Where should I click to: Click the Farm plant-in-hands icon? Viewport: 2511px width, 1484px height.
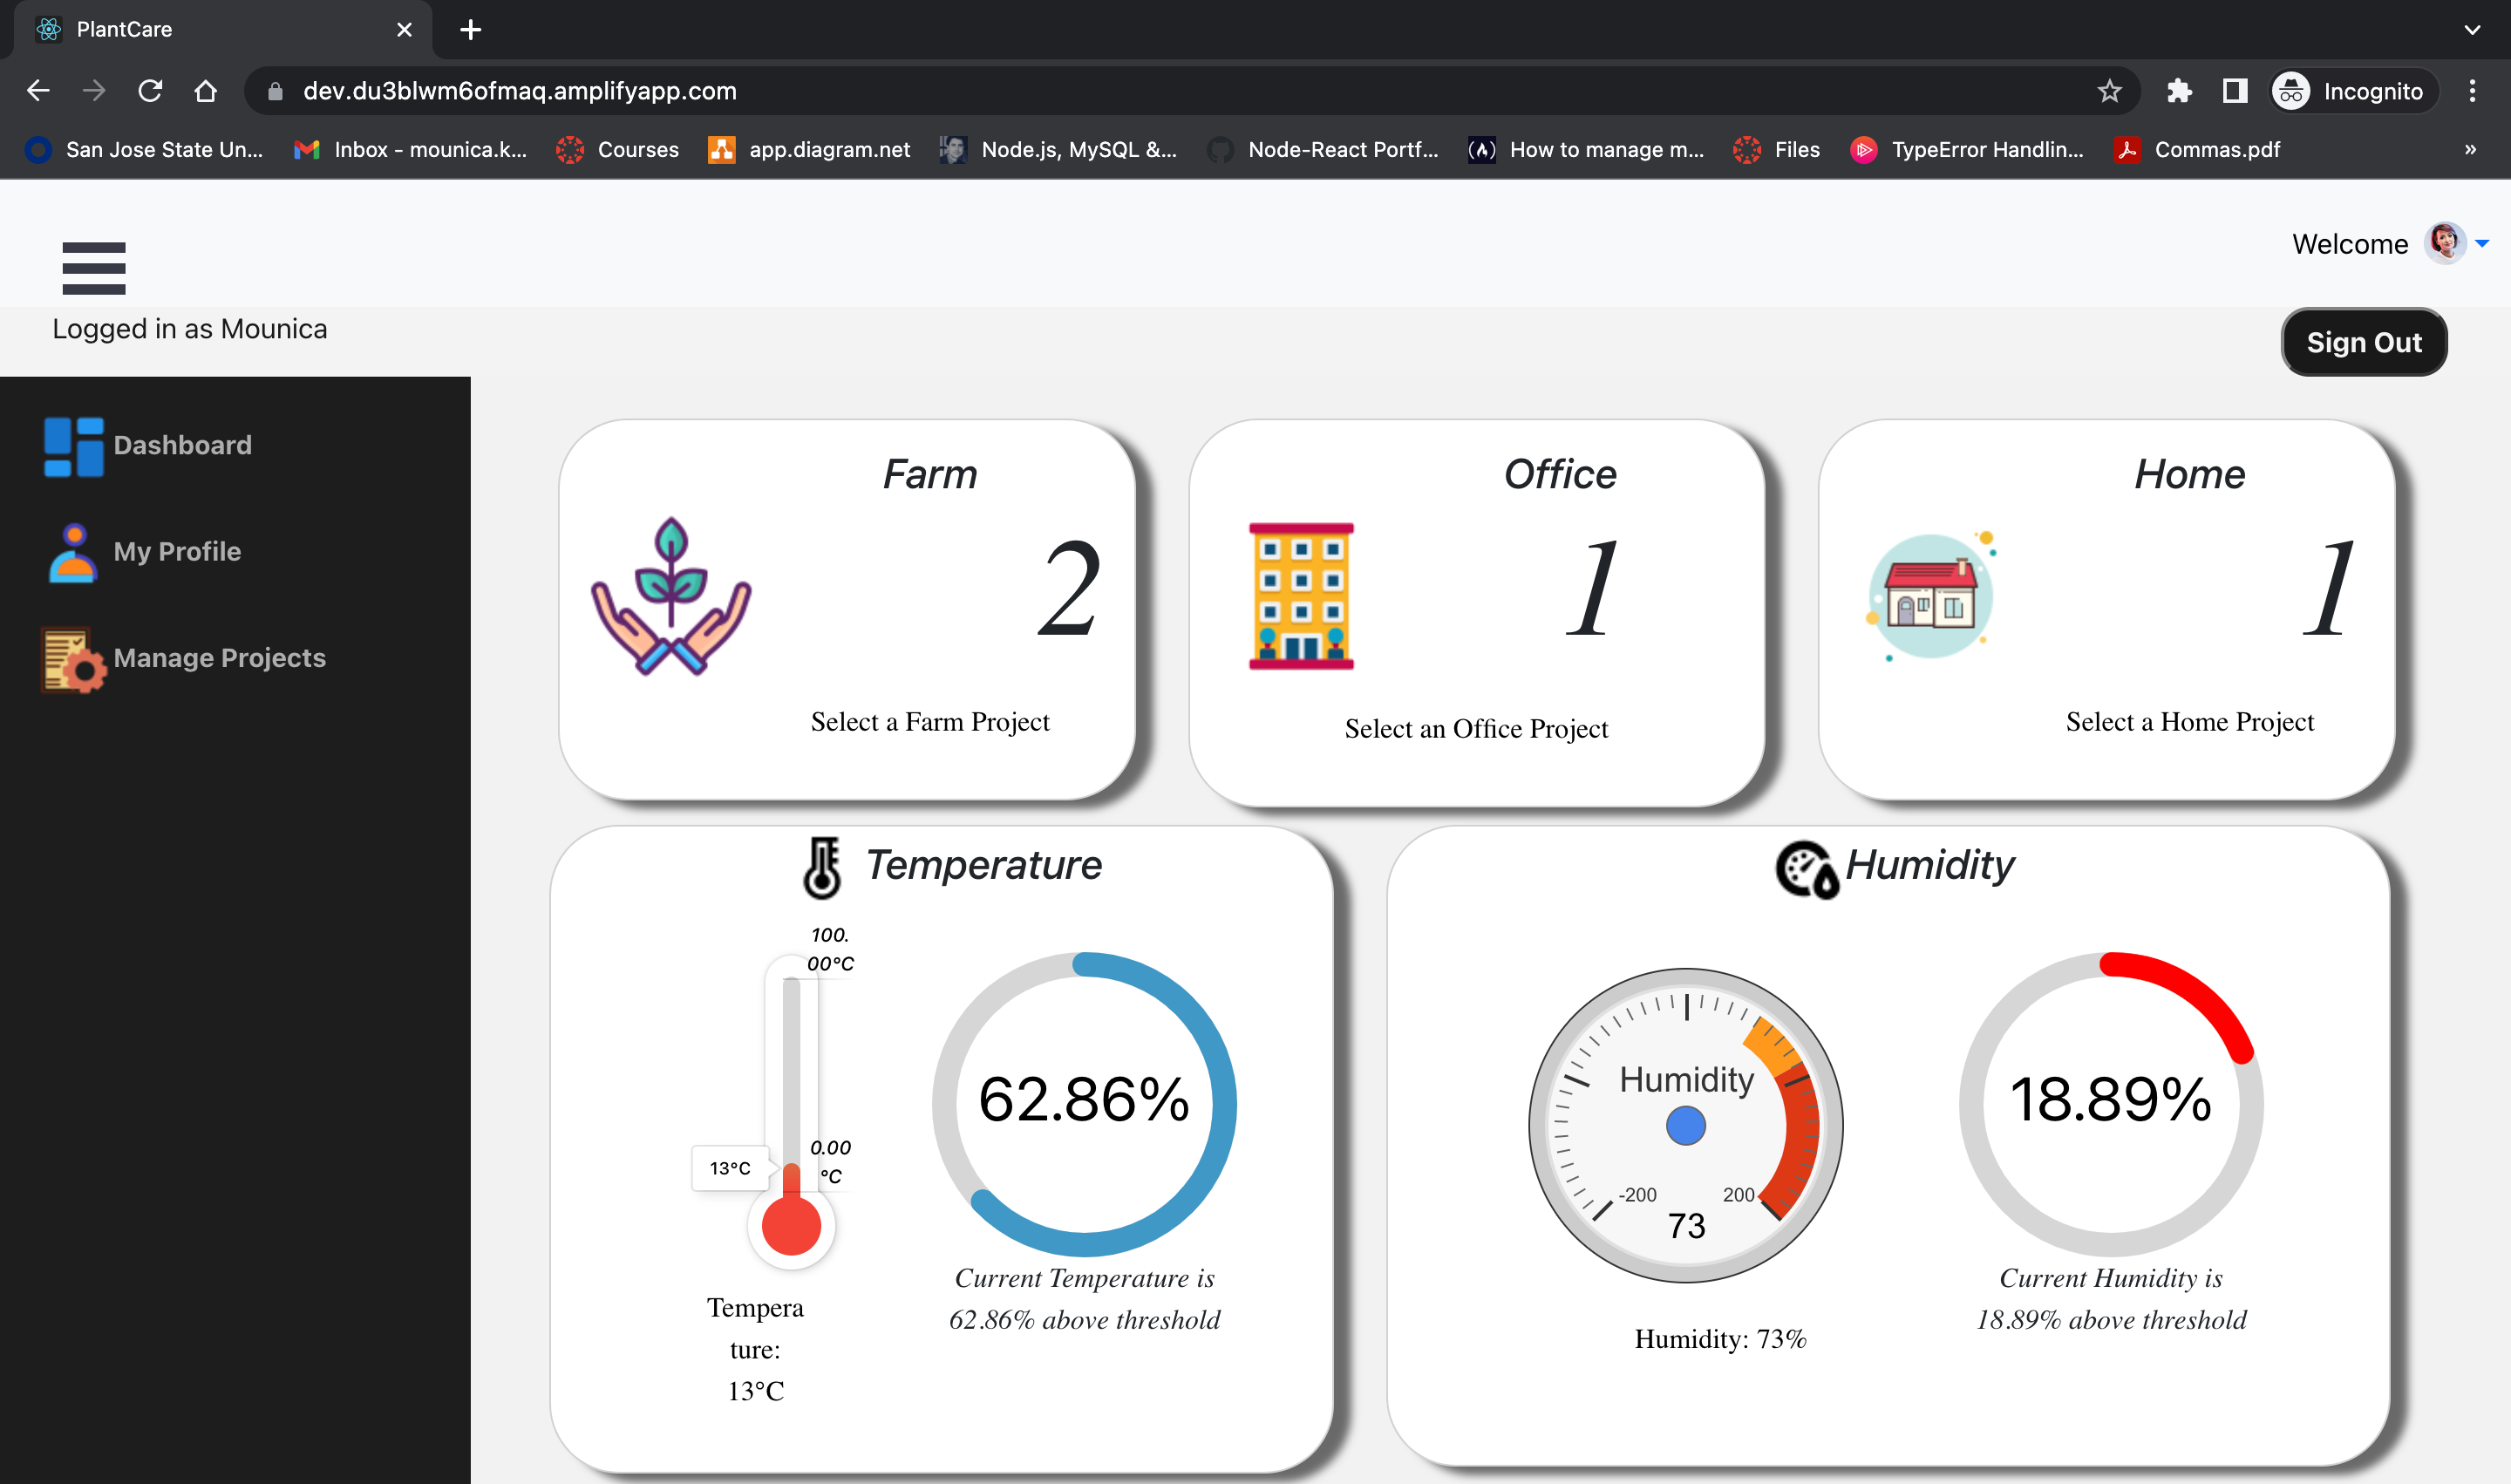point(670,596)
